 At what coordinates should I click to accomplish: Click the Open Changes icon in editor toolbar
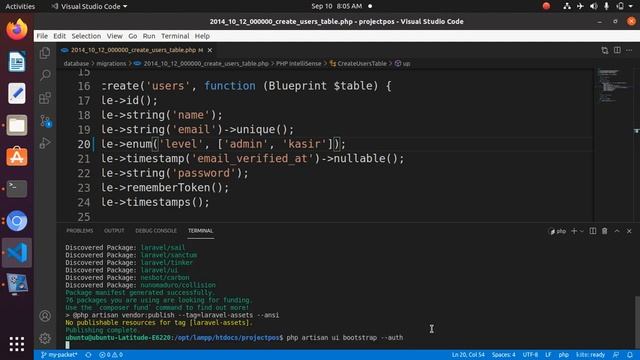point(604,50)
